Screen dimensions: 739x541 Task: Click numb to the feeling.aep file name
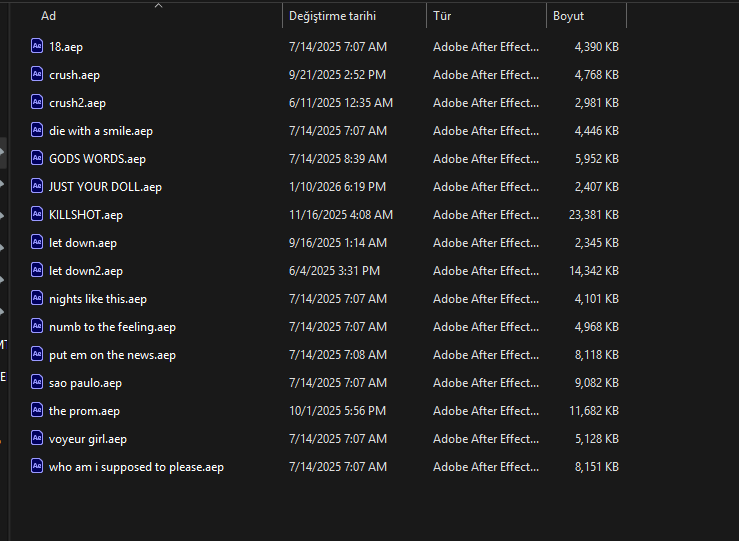coord(112,327)
